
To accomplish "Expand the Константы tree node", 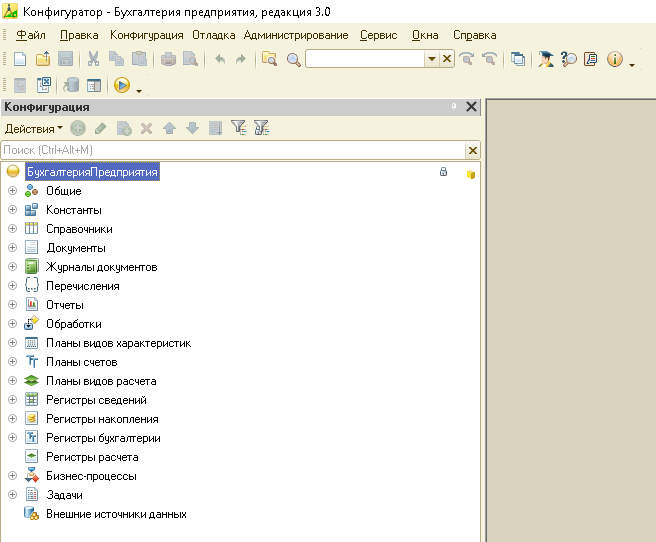I will coord(13,210).
